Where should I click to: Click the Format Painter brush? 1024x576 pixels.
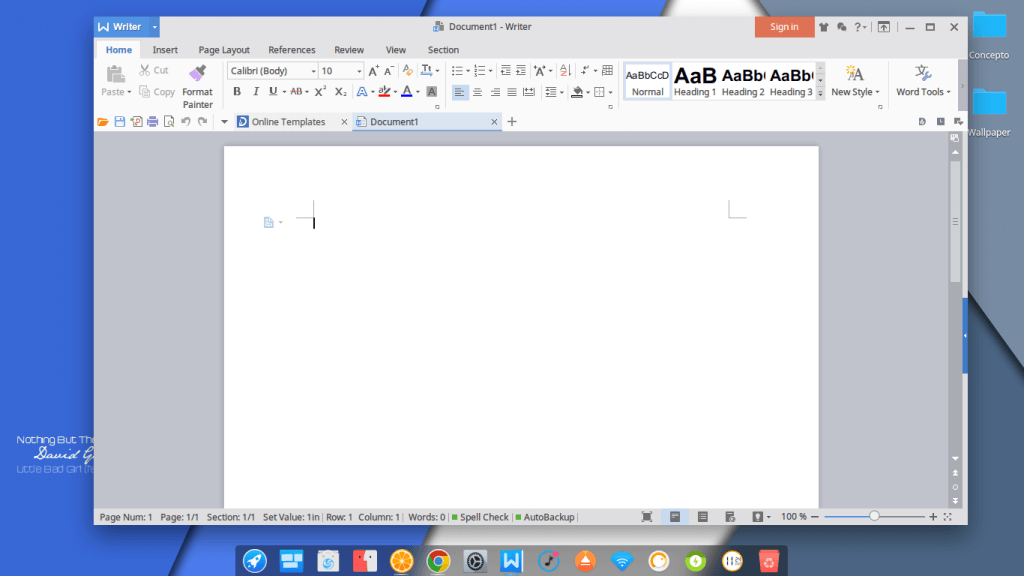(197, 72)
